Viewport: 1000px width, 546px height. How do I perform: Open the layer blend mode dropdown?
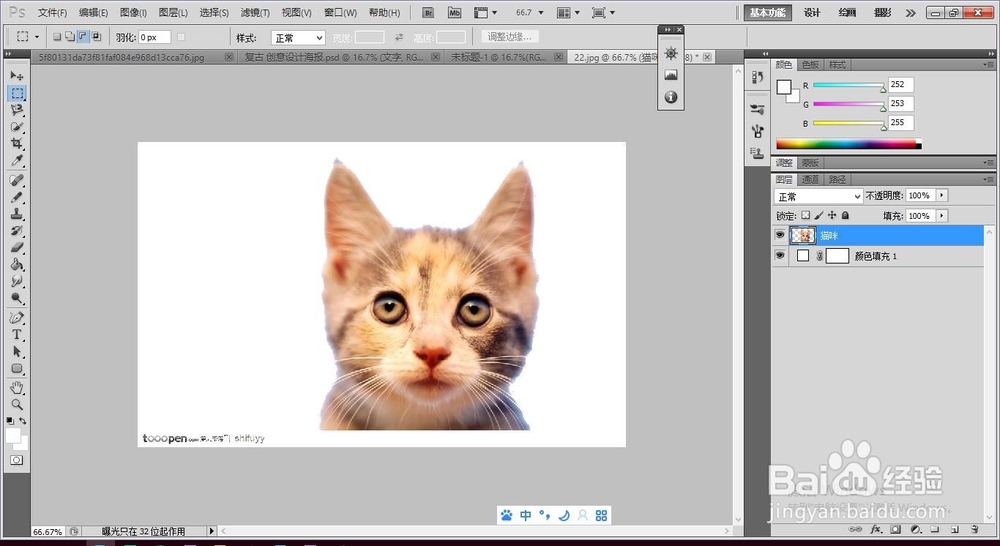coord(818,196)
